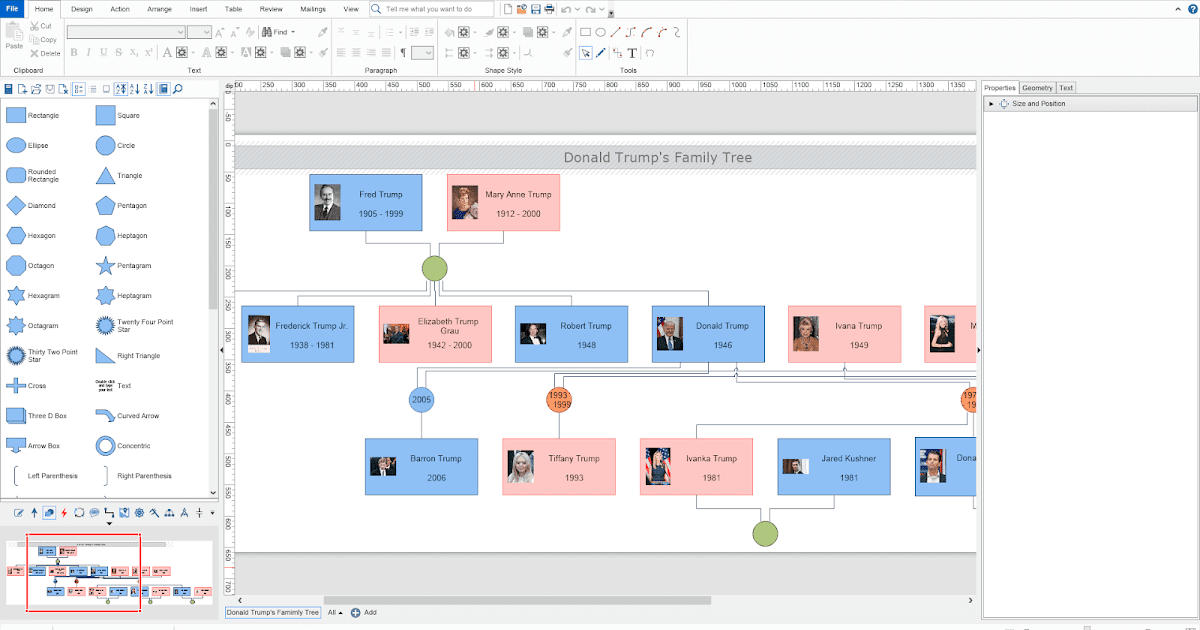Open the All sheets dropdown at the bottom
The height and width of the screenshot is (630, 1200).
(333, 612)
